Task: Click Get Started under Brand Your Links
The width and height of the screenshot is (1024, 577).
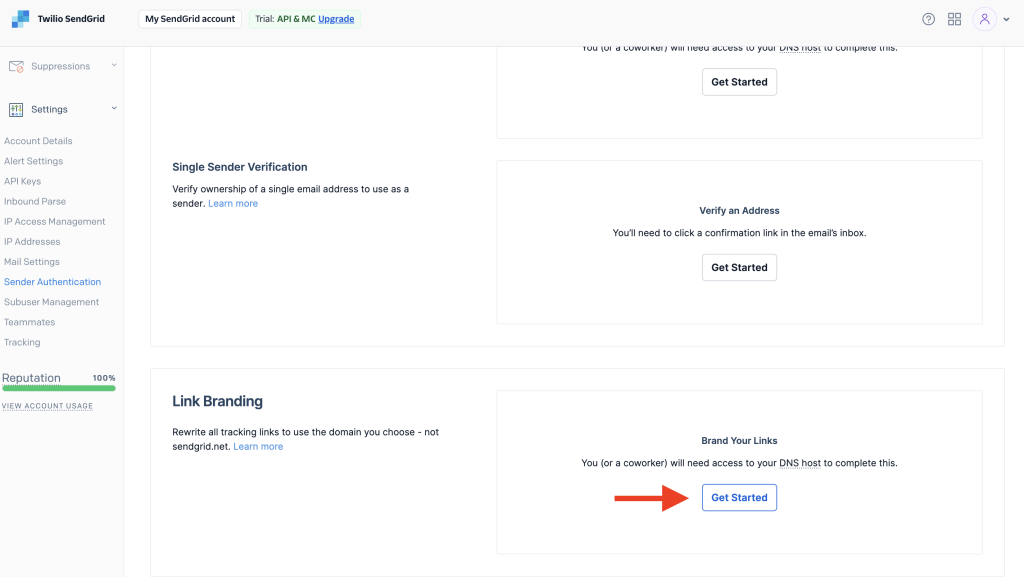Action: [739, 498]
